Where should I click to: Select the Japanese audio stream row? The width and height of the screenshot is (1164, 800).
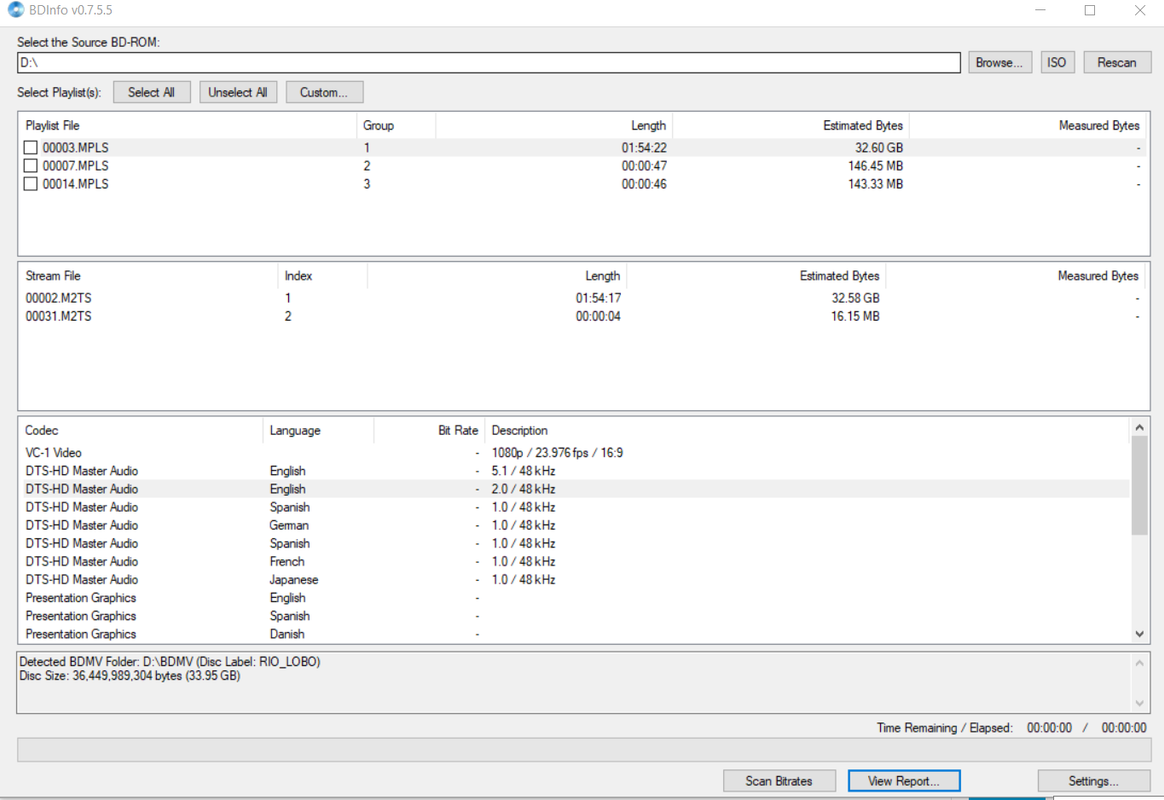click(575, 580)
